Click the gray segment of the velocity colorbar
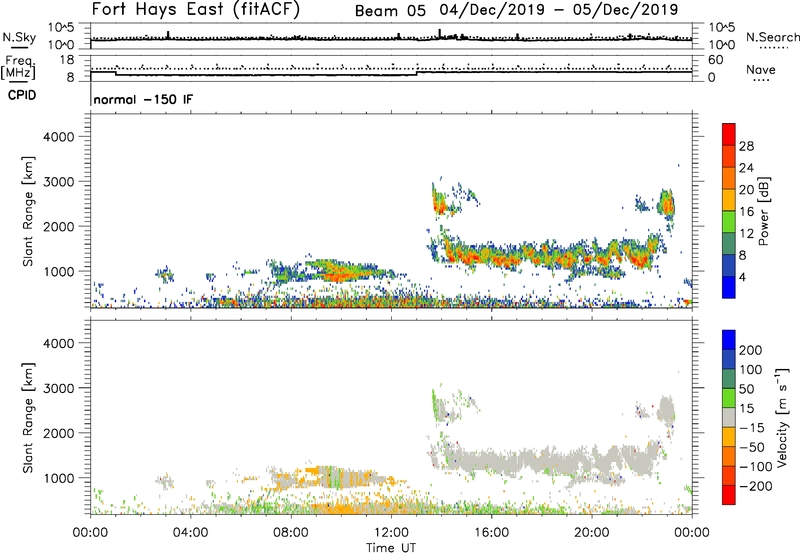This screenshot has height=554, width=800. point(729,417)
